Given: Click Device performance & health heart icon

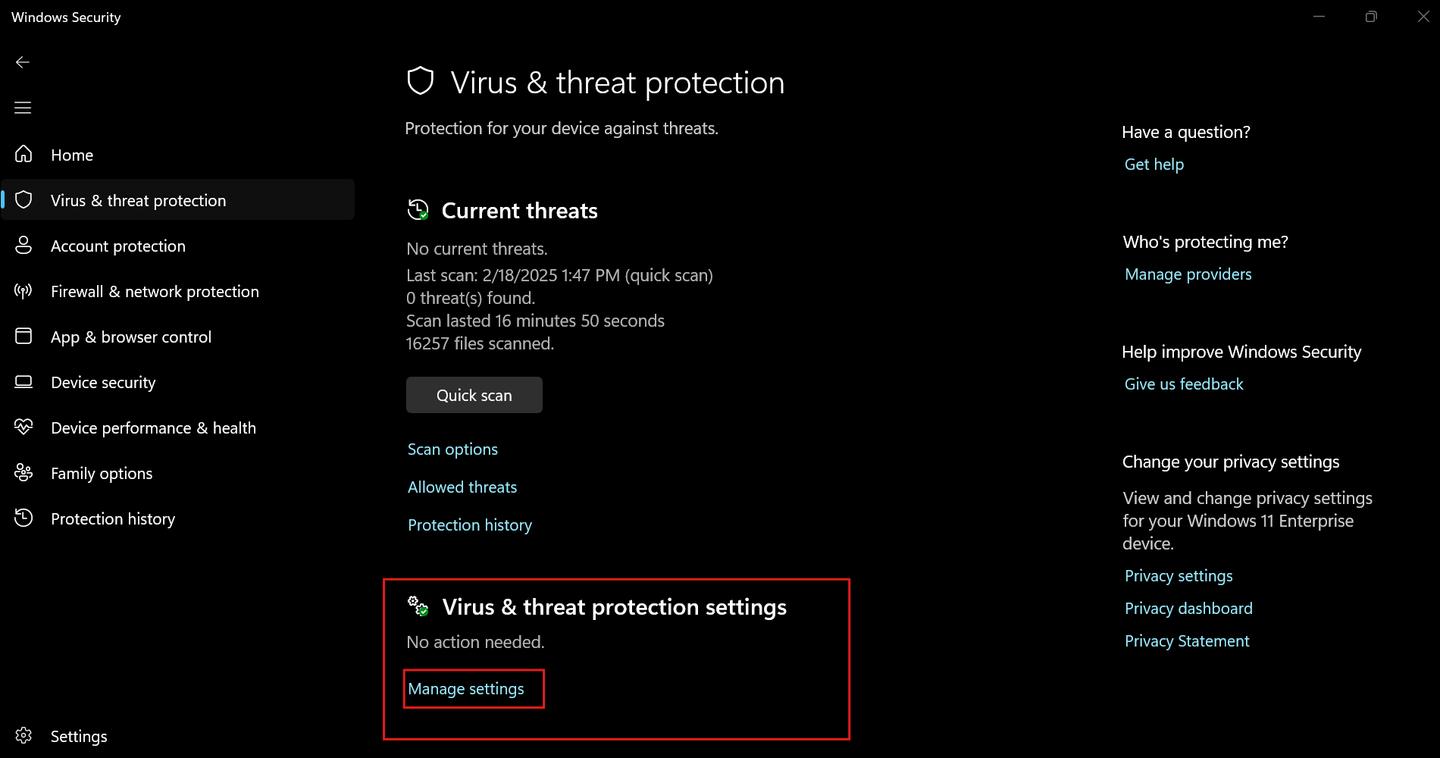Looking at the screenshot, I should [x=23, y=427].
